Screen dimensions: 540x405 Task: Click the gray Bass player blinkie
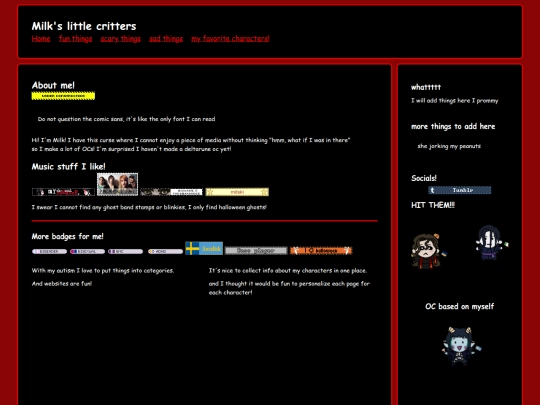(x=256, y=251)
